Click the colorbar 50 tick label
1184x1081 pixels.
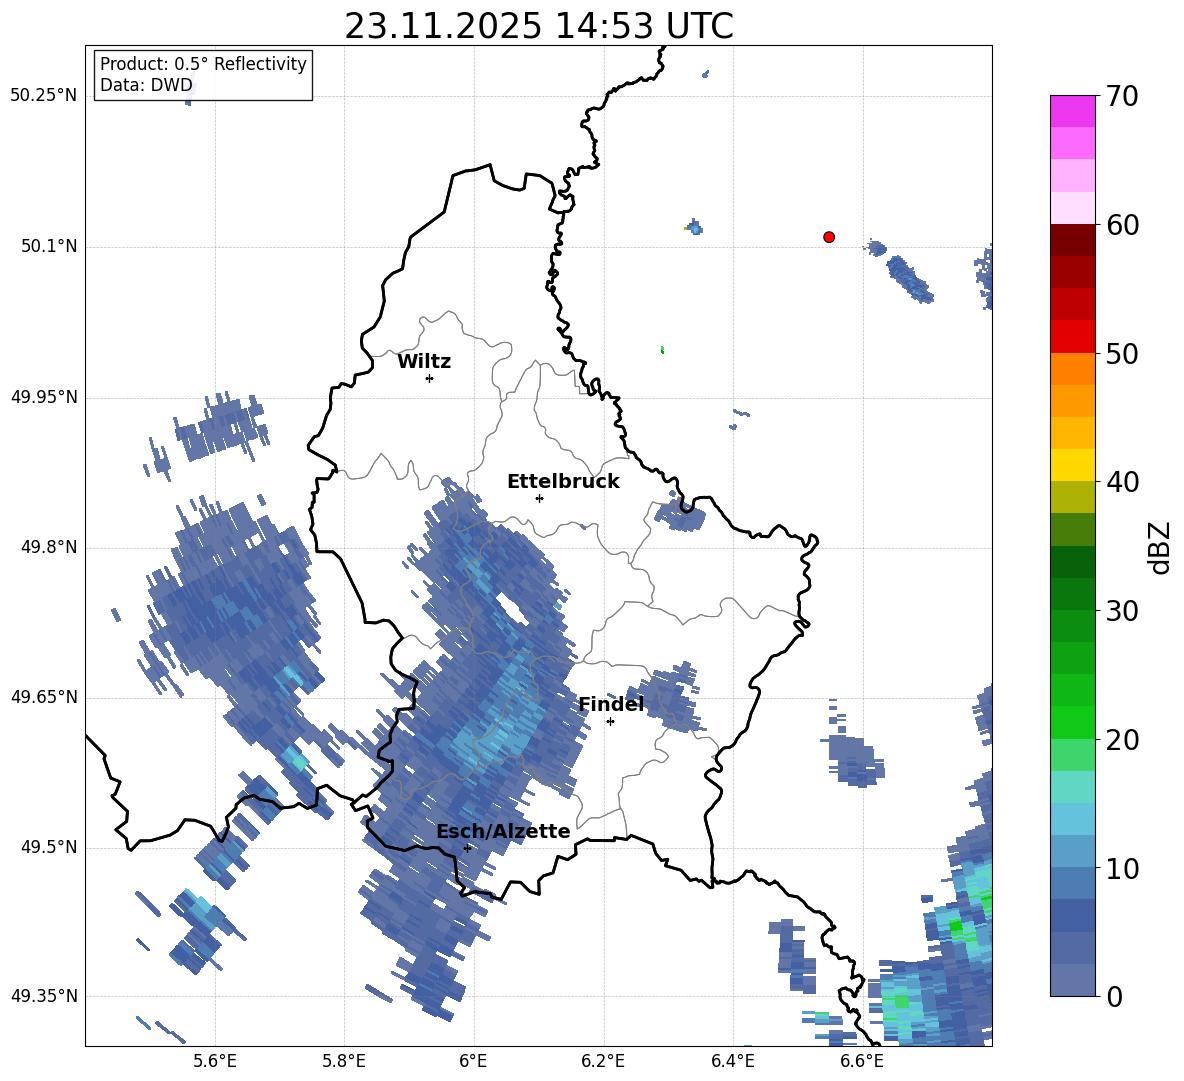point(1122,354)
